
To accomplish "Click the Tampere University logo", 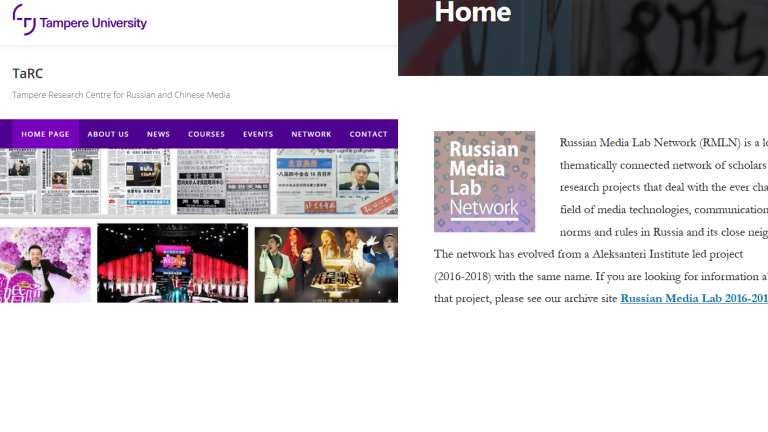I will [80, 20].
